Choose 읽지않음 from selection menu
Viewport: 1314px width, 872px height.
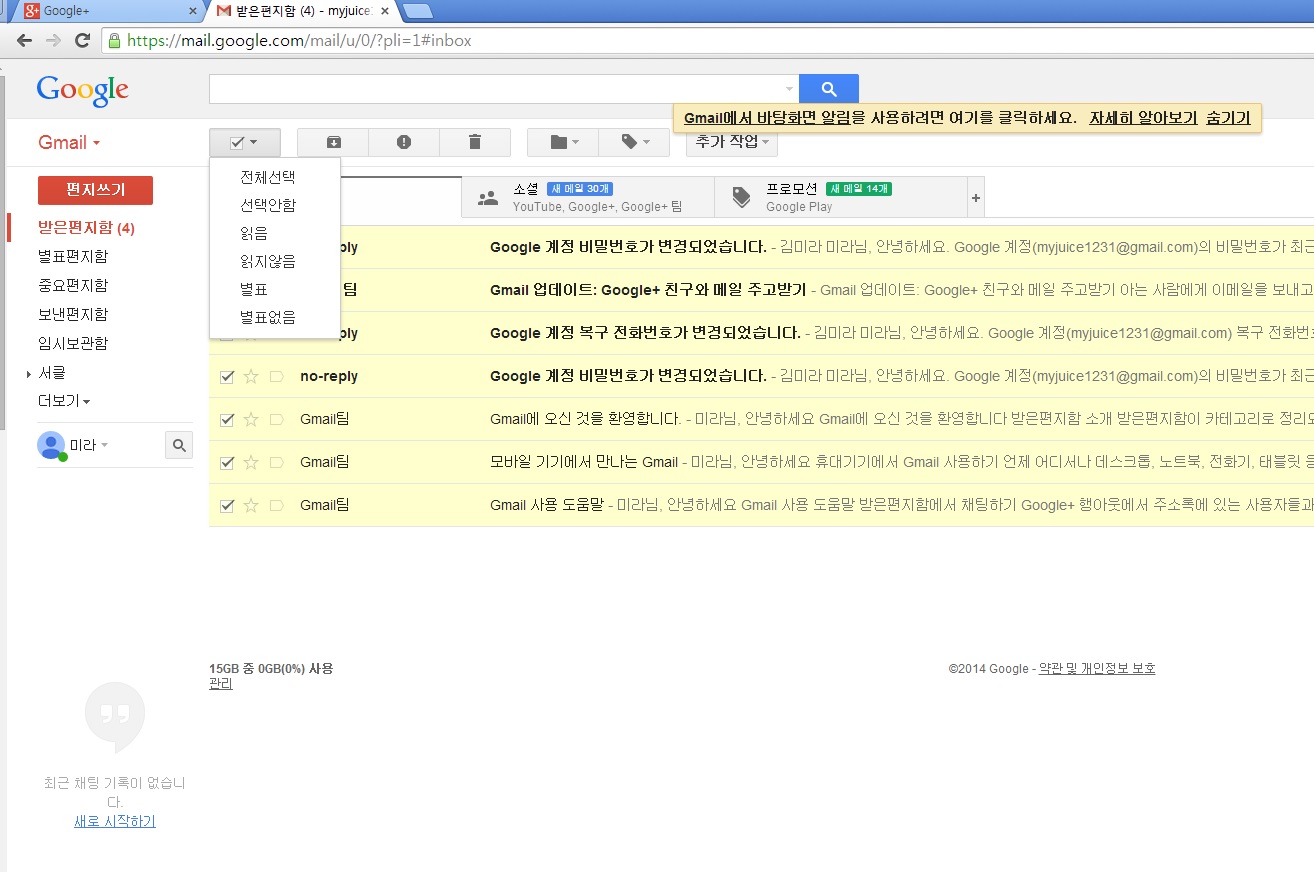pyautogui.click(x=267, y=261)
